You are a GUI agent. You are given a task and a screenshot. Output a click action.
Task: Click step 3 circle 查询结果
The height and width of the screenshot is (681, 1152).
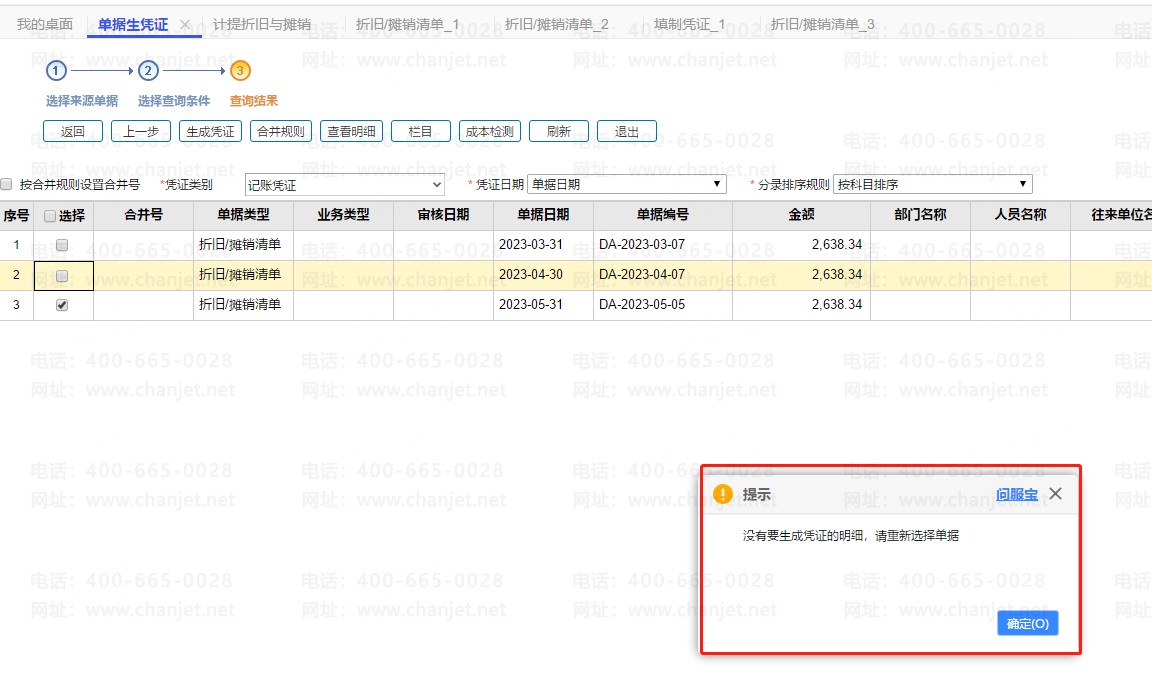(x=240, y=71)
